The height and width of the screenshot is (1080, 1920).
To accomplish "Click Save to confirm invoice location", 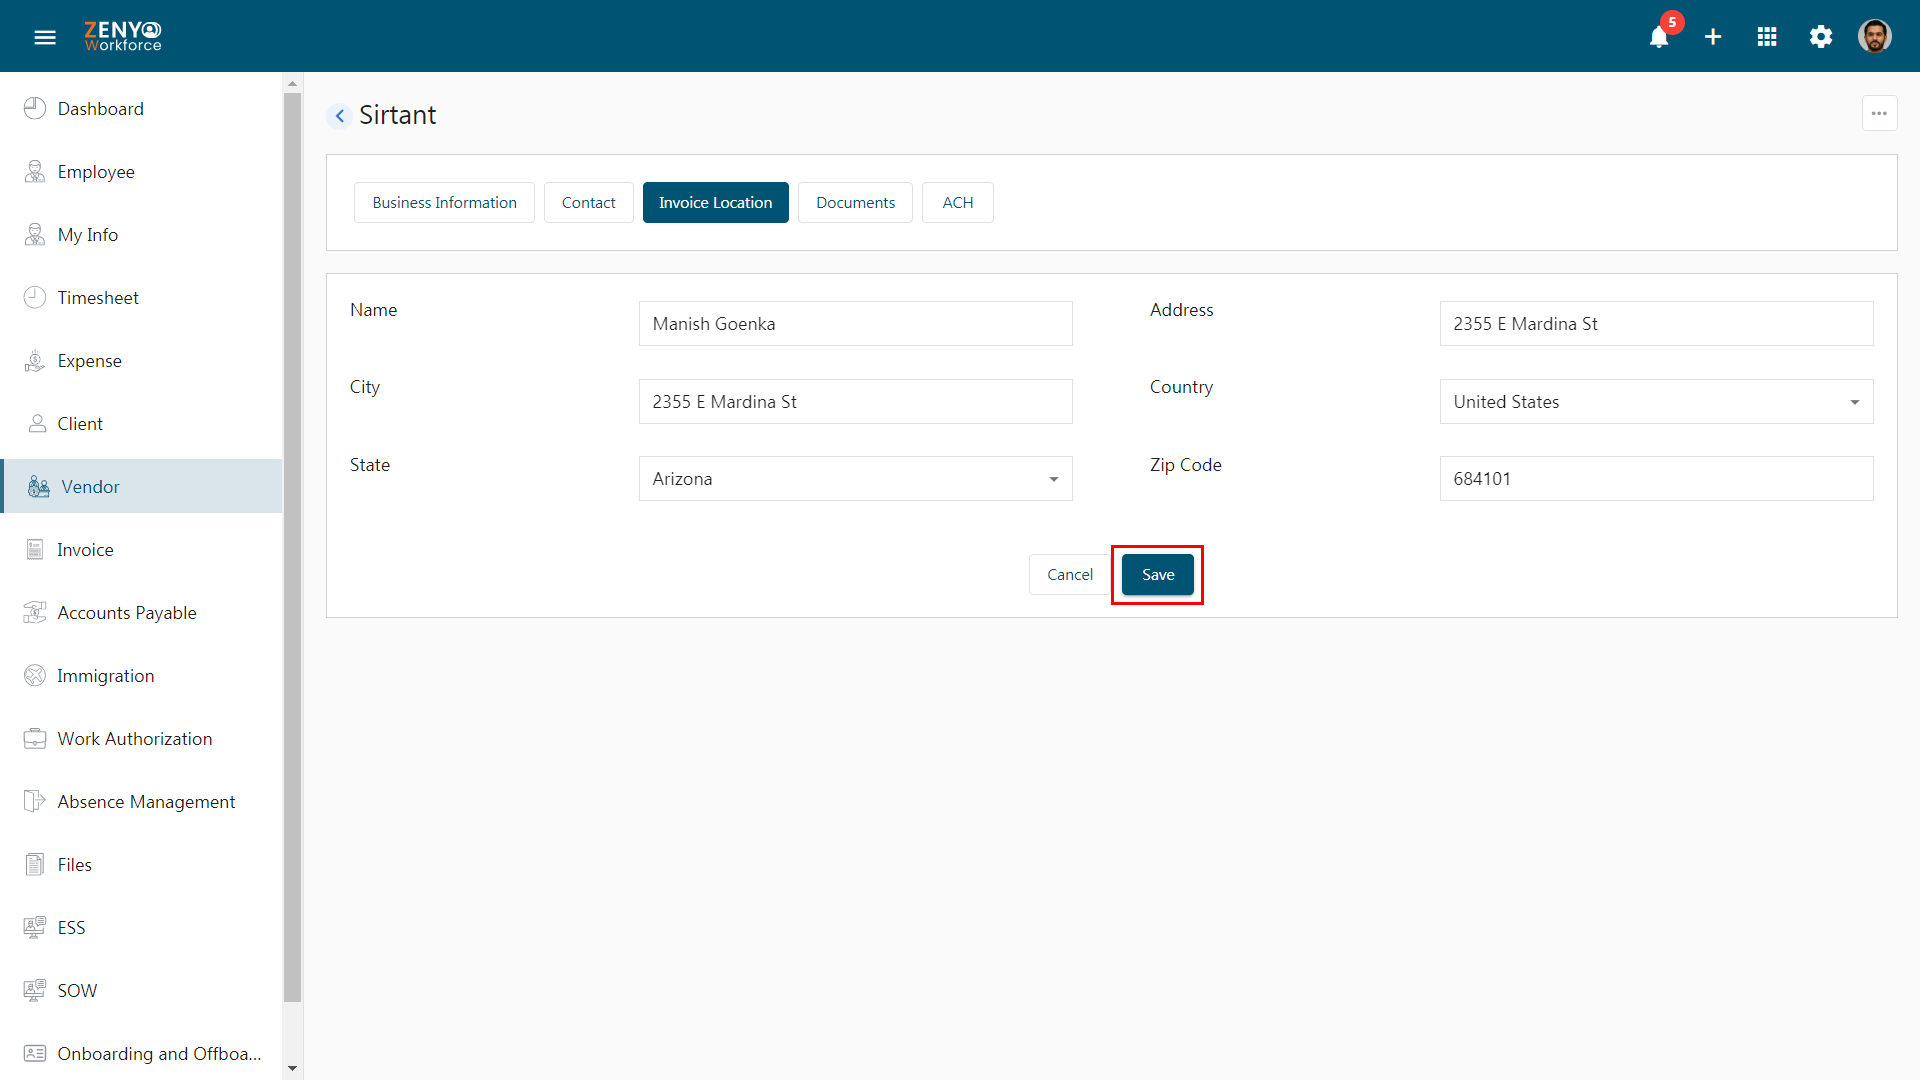I will click(x=1158, y=574).
